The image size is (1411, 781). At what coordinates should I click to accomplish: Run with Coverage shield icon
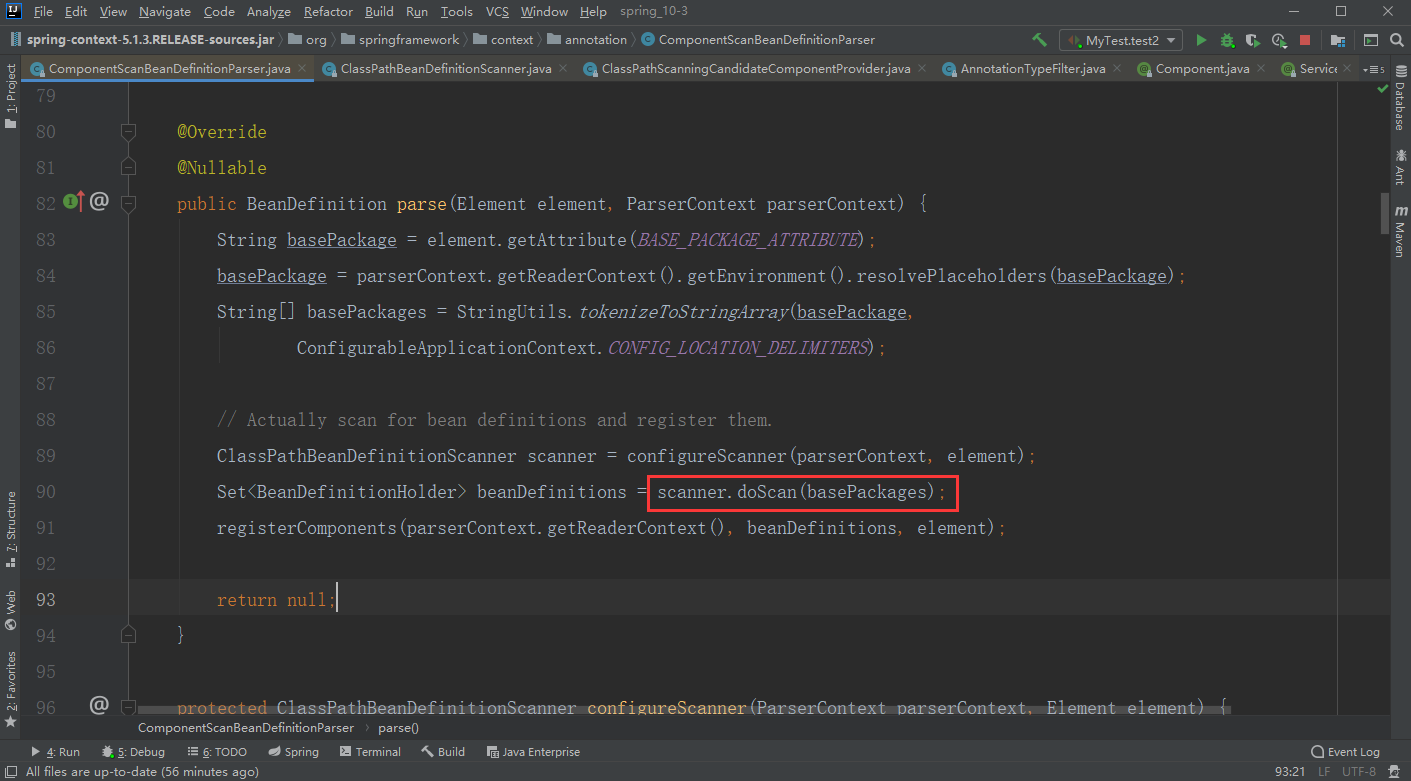coord(1253,40)
